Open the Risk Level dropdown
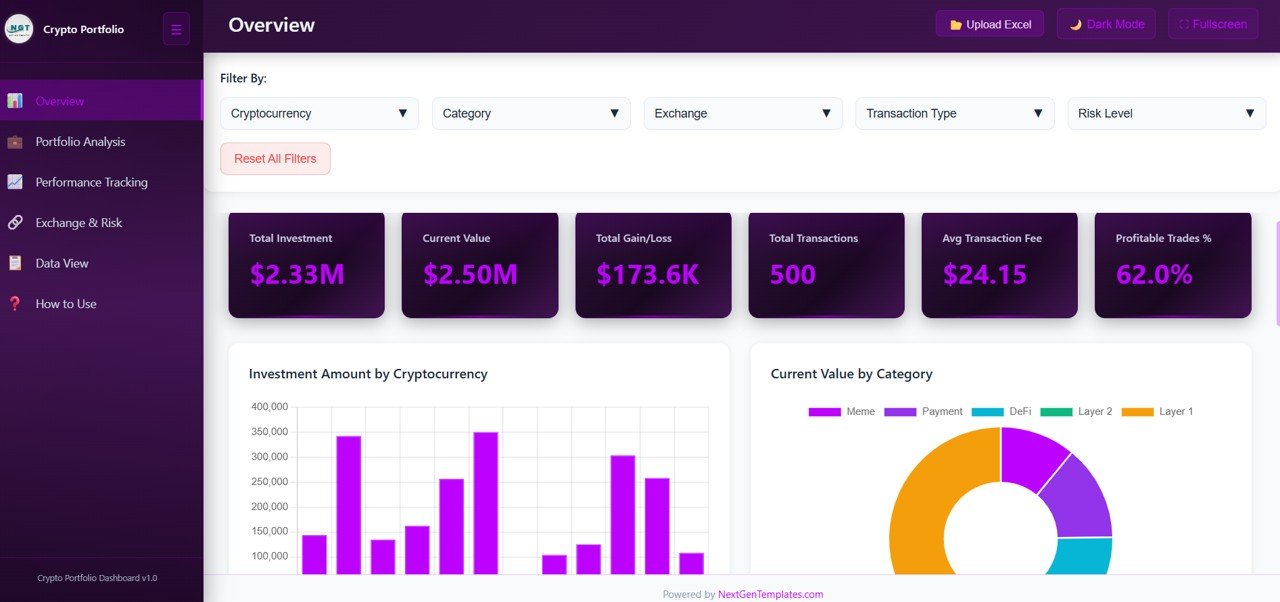This screenshot has height=602, width=1280. click(1166, 114)
